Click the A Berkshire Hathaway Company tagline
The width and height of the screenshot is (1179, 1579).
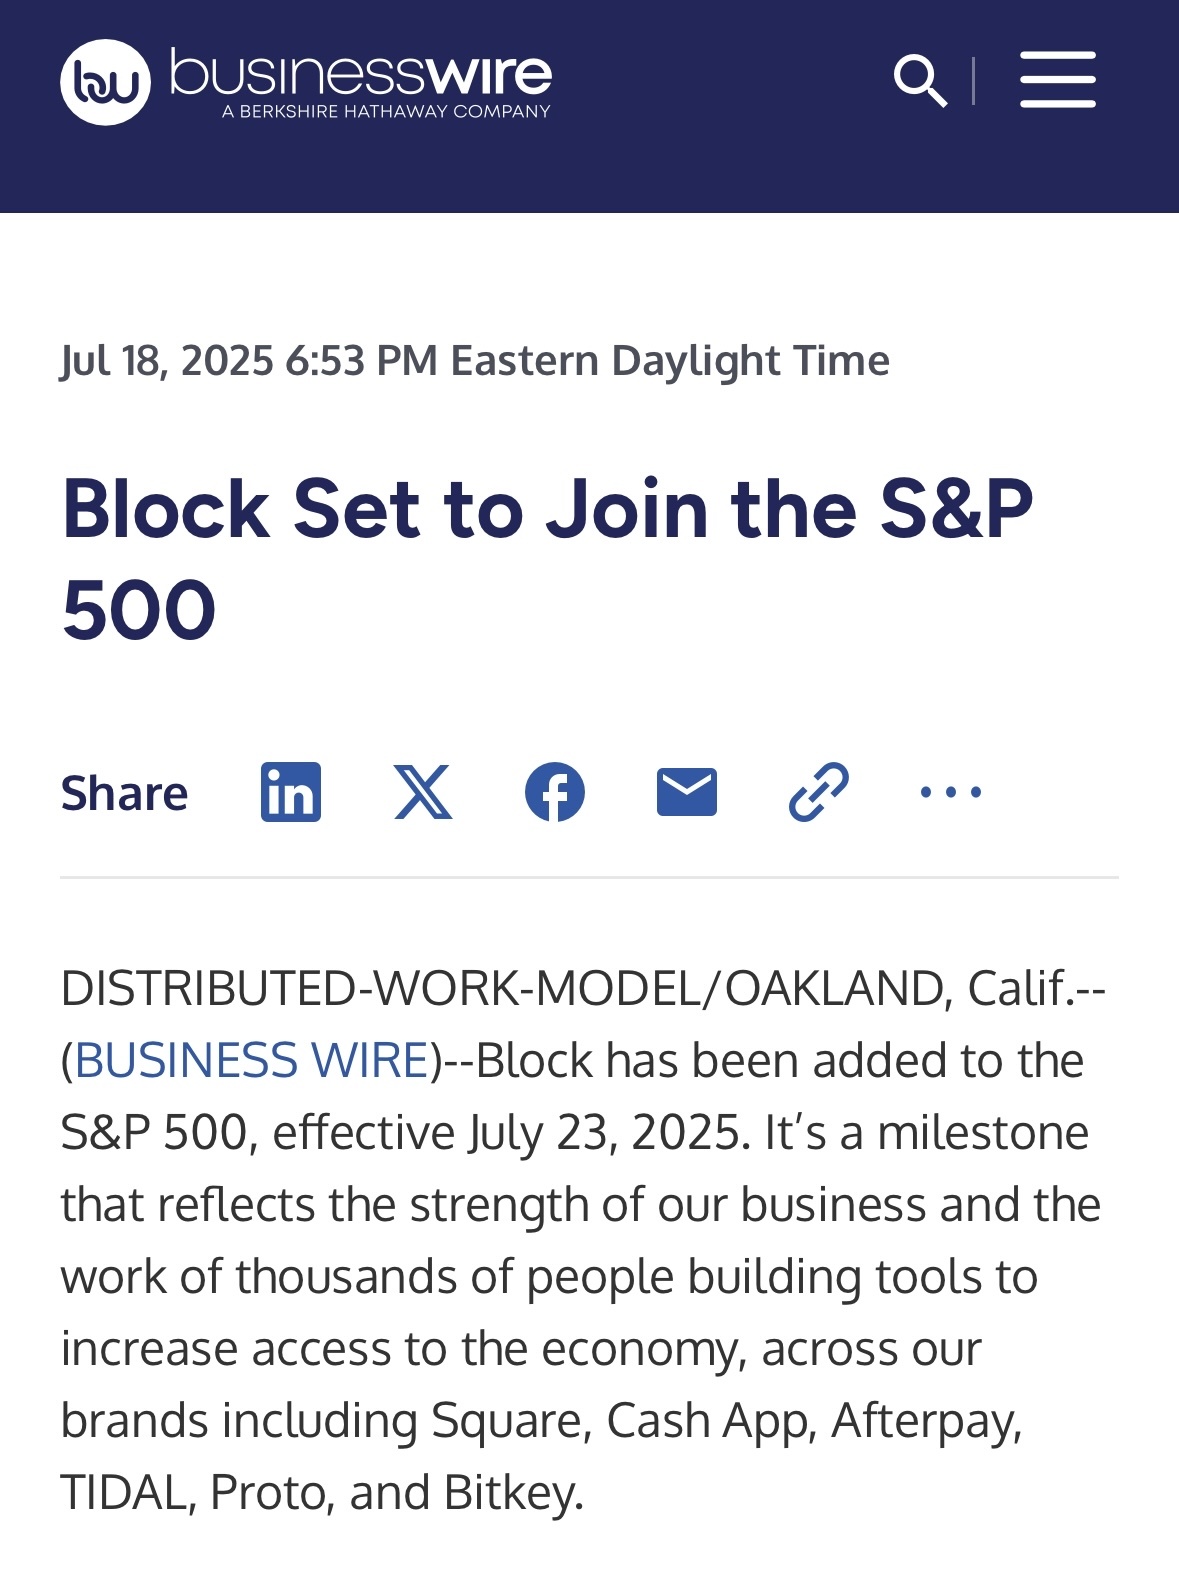[386, 111]
